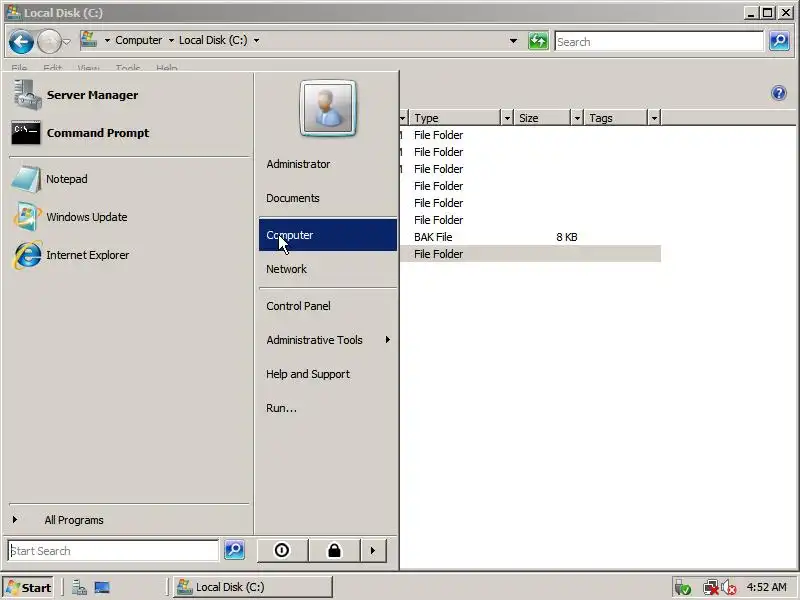The width and height of the screenshot is (800, 600).
Task: Click the network status tray icon
Action: click(710, 588)
